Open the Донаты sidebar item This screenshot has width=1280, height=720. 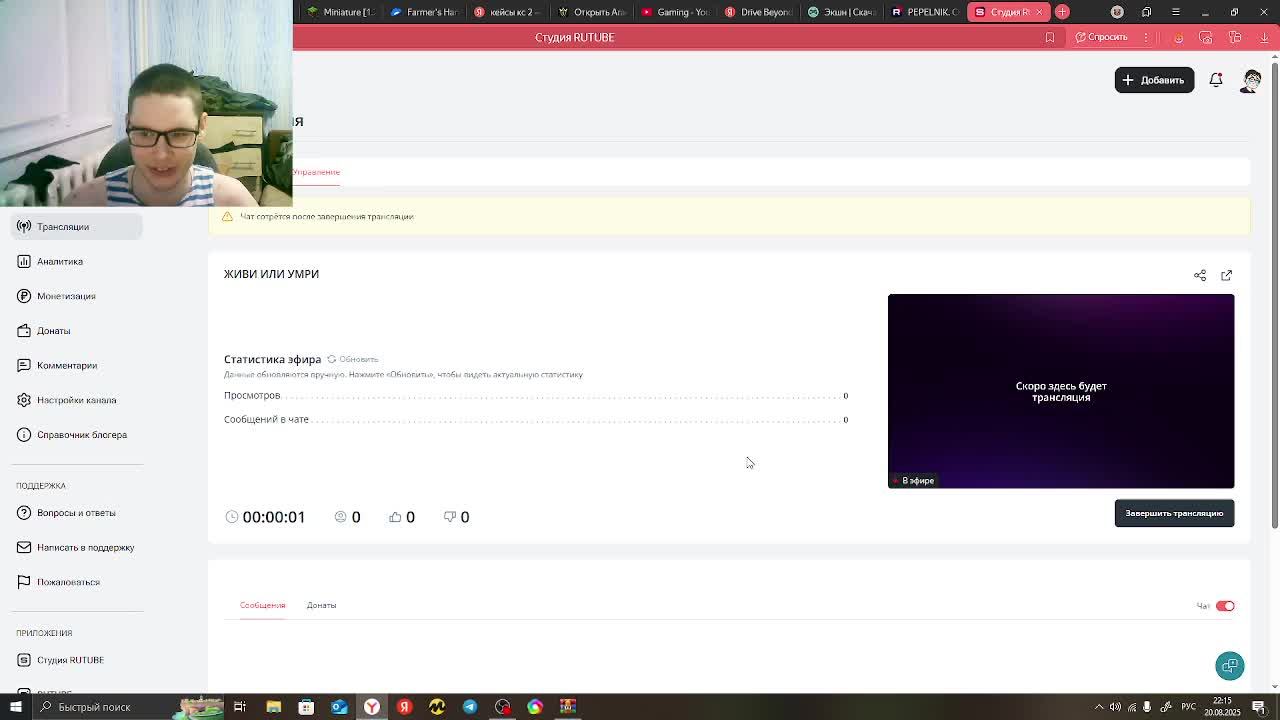pyautogui.click(x=53, y=331)
